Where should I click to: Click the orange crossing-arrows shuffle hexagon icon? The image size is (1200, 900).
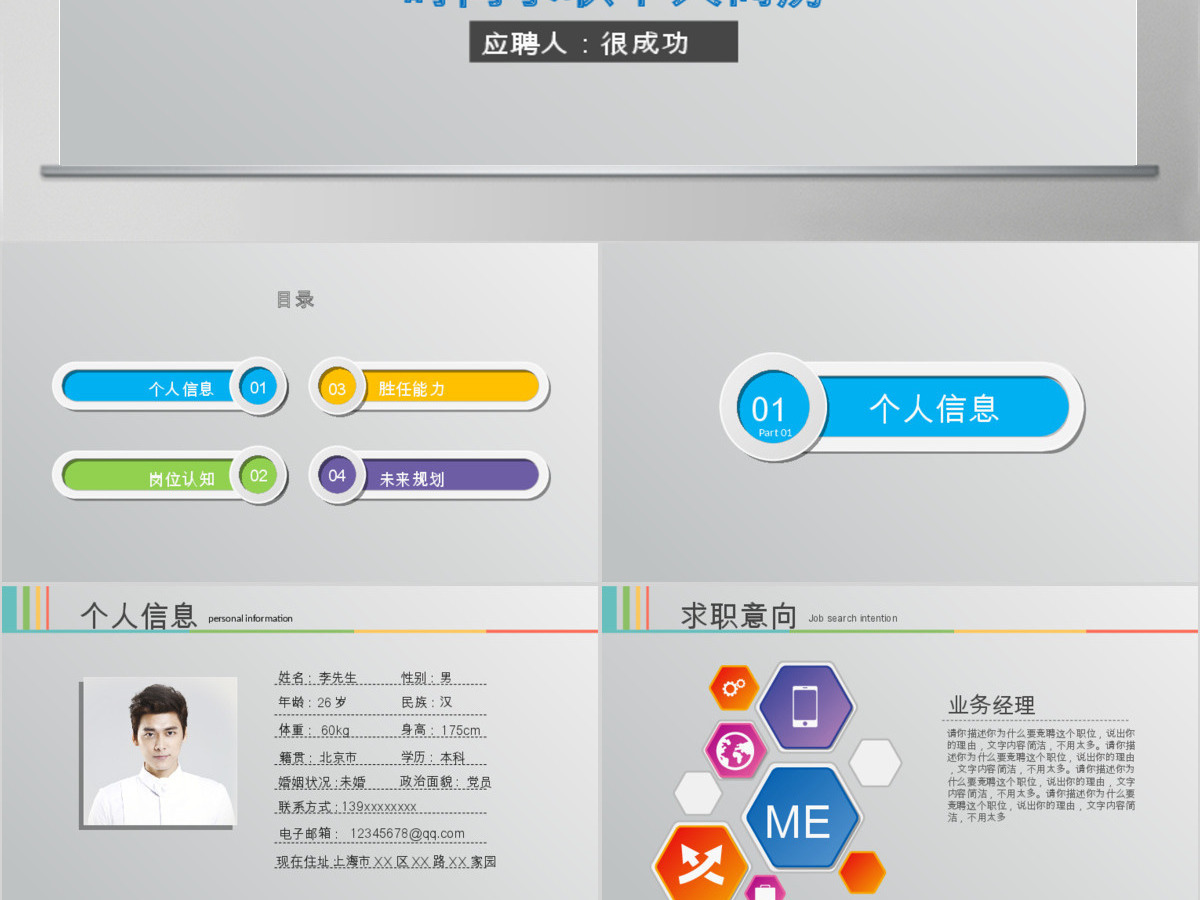coord(701,864)
